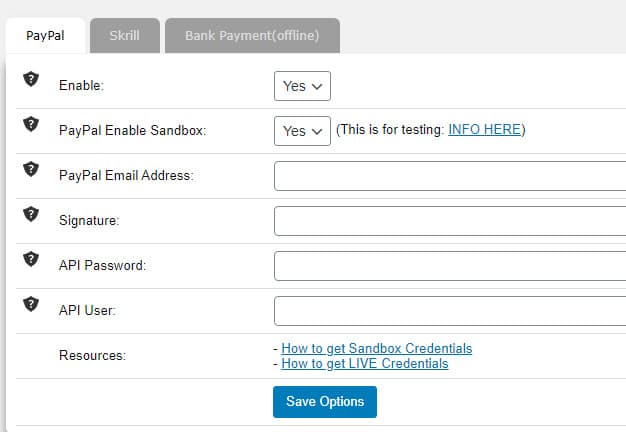
Task: Focus the API User input box
Action: click(450, 311)
